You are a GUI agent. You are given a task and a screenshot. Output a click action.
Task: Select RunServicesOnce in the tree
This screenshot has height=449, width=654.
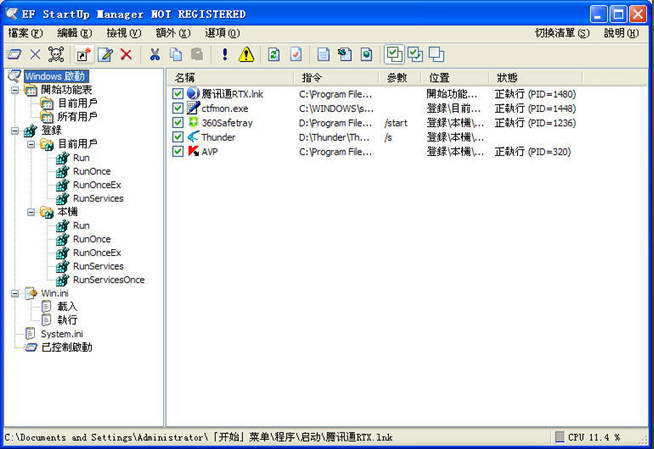tap(108, 280)
